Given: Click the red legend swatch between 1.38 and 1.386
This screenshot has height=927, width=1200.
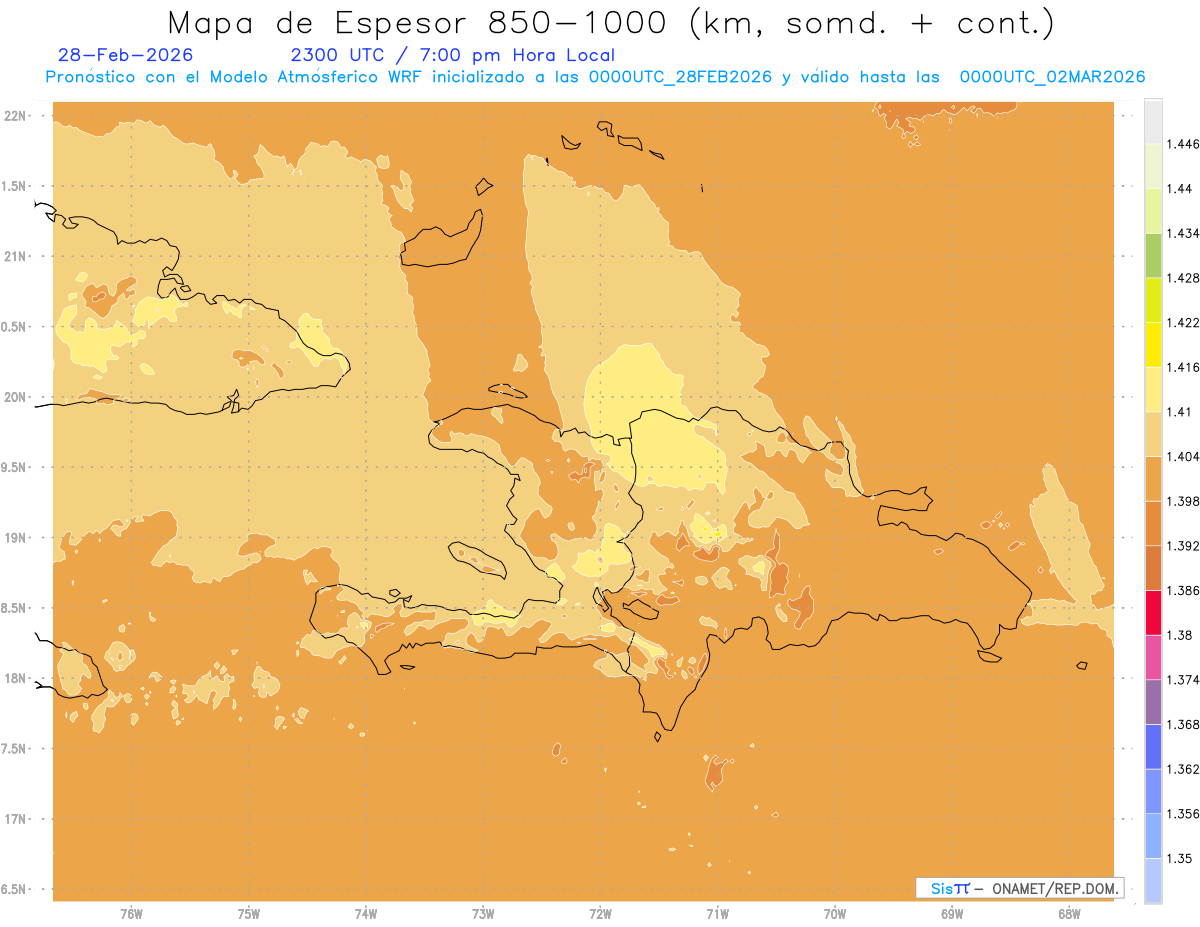Looking at the screenshot, I should coord(1153,613).
